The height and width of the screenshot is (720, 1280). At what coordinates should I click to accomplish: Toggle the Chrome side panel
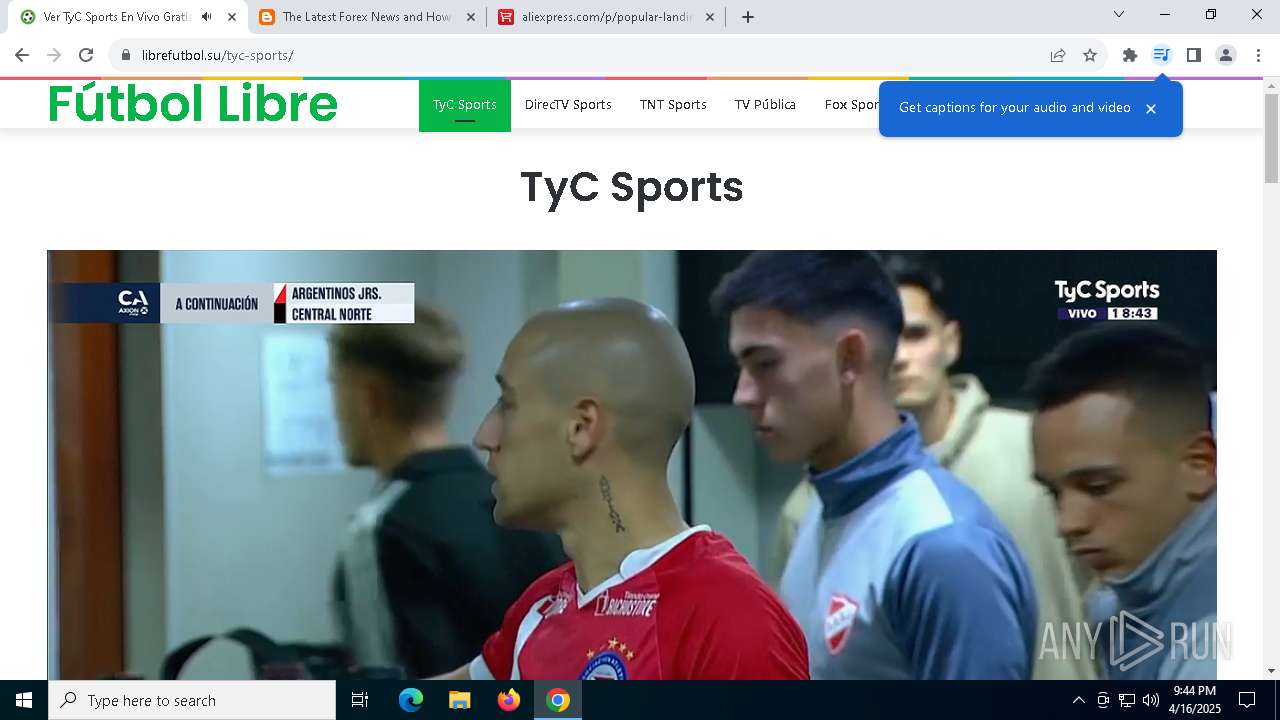click(1193, 55)
